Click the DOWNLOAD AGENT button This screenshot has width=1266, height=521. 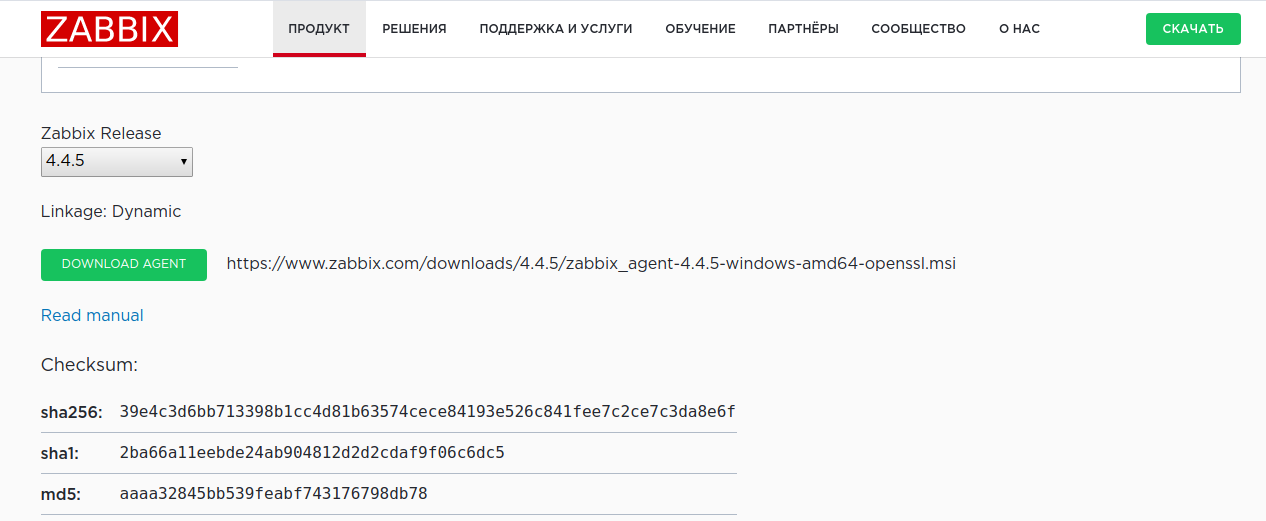tap(124, 265)
